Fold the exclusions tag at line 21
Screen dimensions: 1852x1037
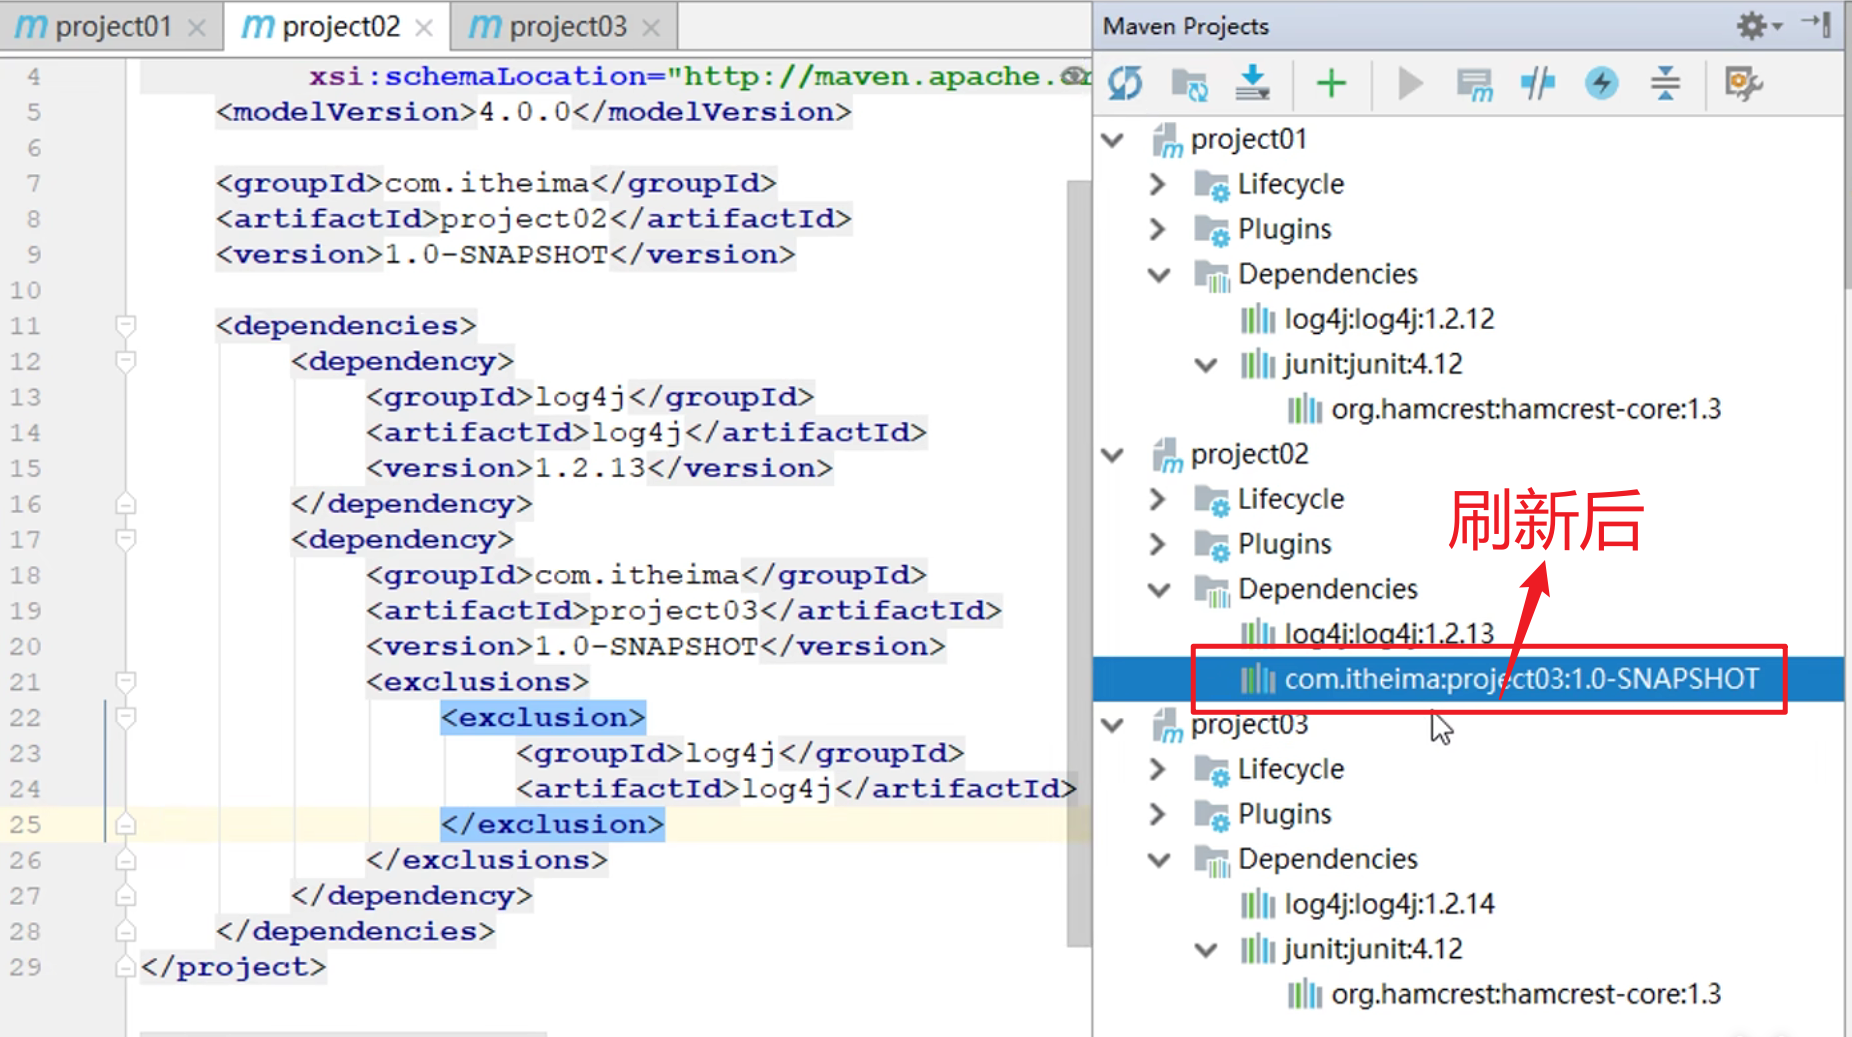(125, 681)
